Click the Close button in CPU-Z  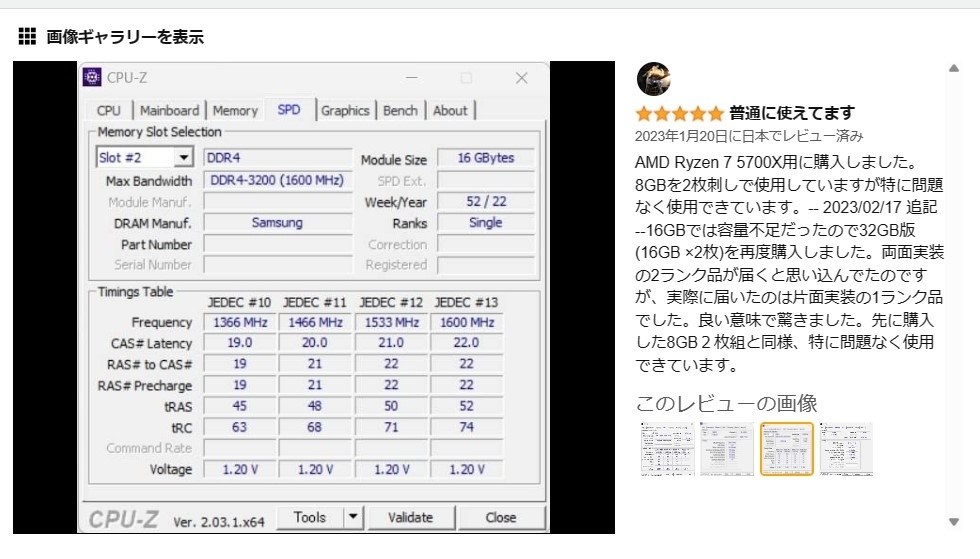coord(501,518)
